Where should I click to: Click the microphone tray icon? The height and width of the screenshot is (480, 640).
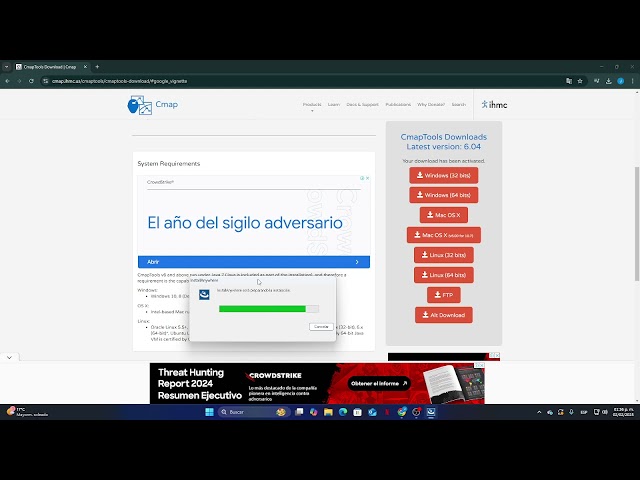click(x=571, y=412)
